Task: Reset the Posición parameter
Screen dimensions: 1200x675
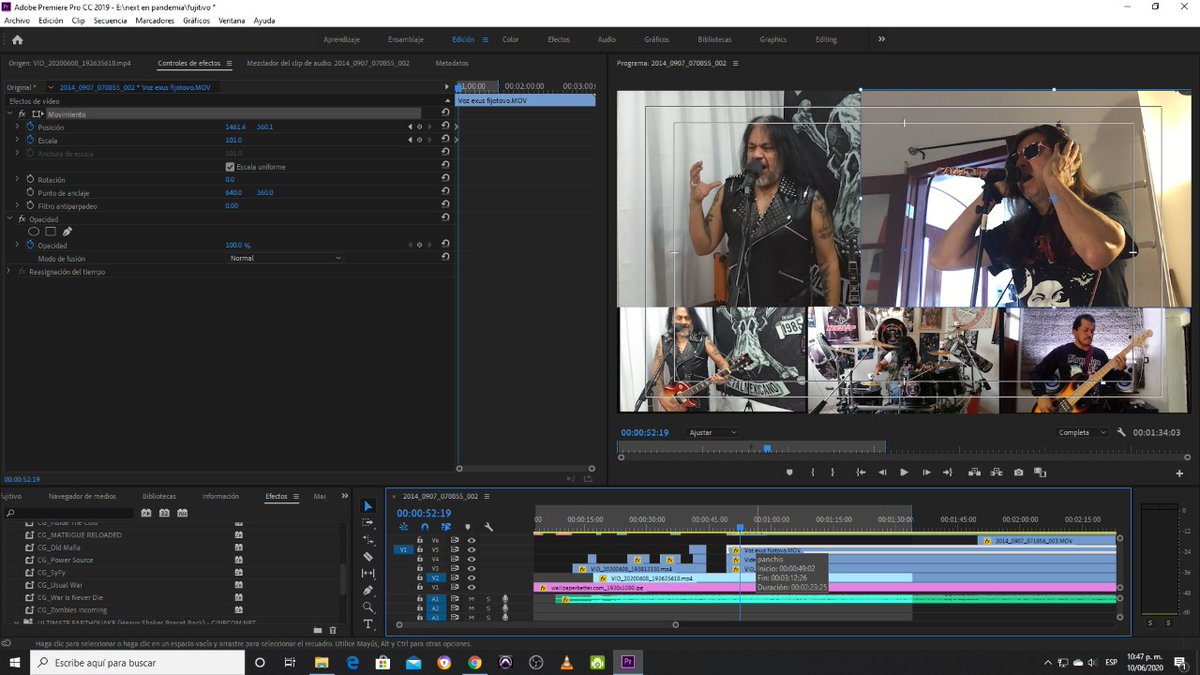Action: coord(445,127)
